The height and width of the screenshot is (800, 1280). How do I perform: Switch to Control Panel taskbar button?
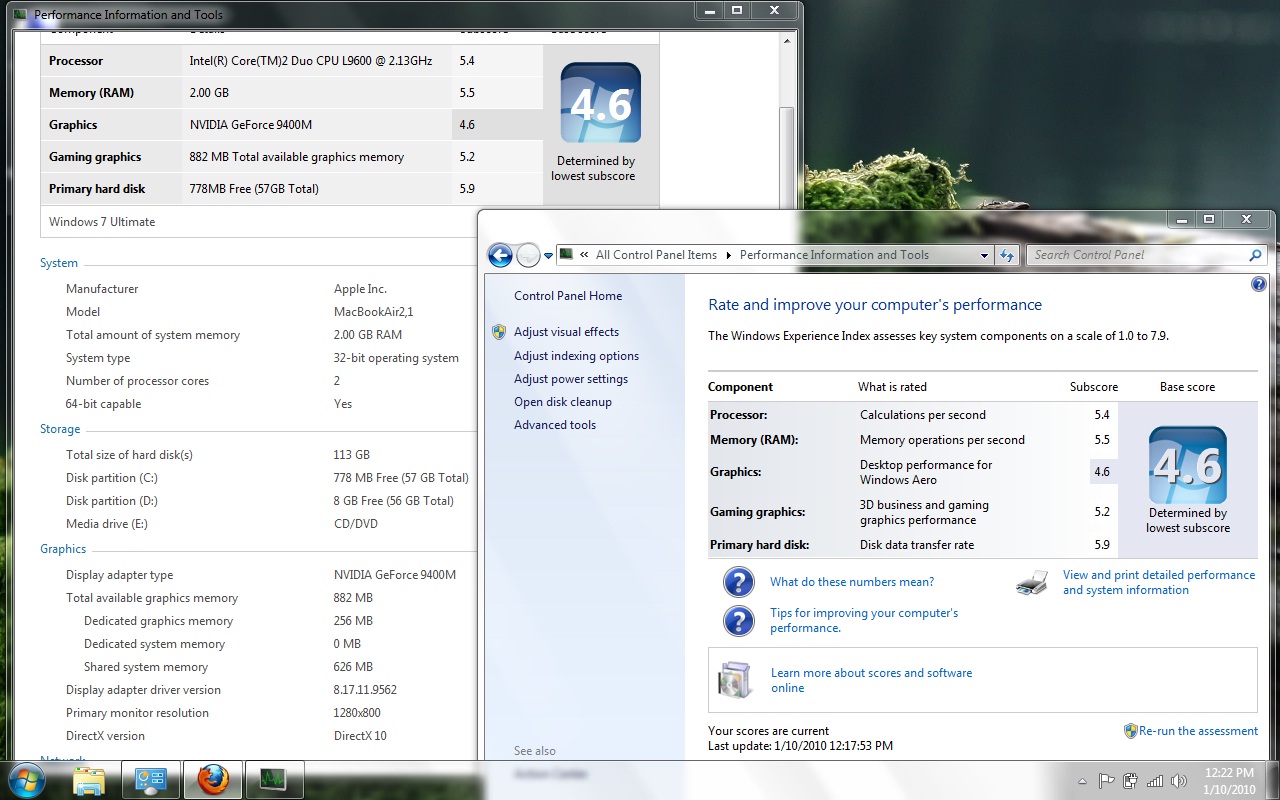point(151,779)
